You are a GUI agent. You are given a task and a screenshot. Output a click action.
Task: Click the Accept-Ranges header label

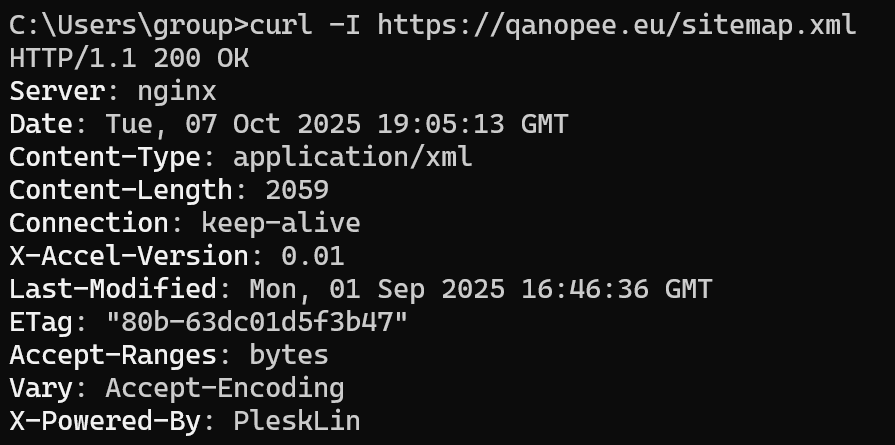(112, 355)
